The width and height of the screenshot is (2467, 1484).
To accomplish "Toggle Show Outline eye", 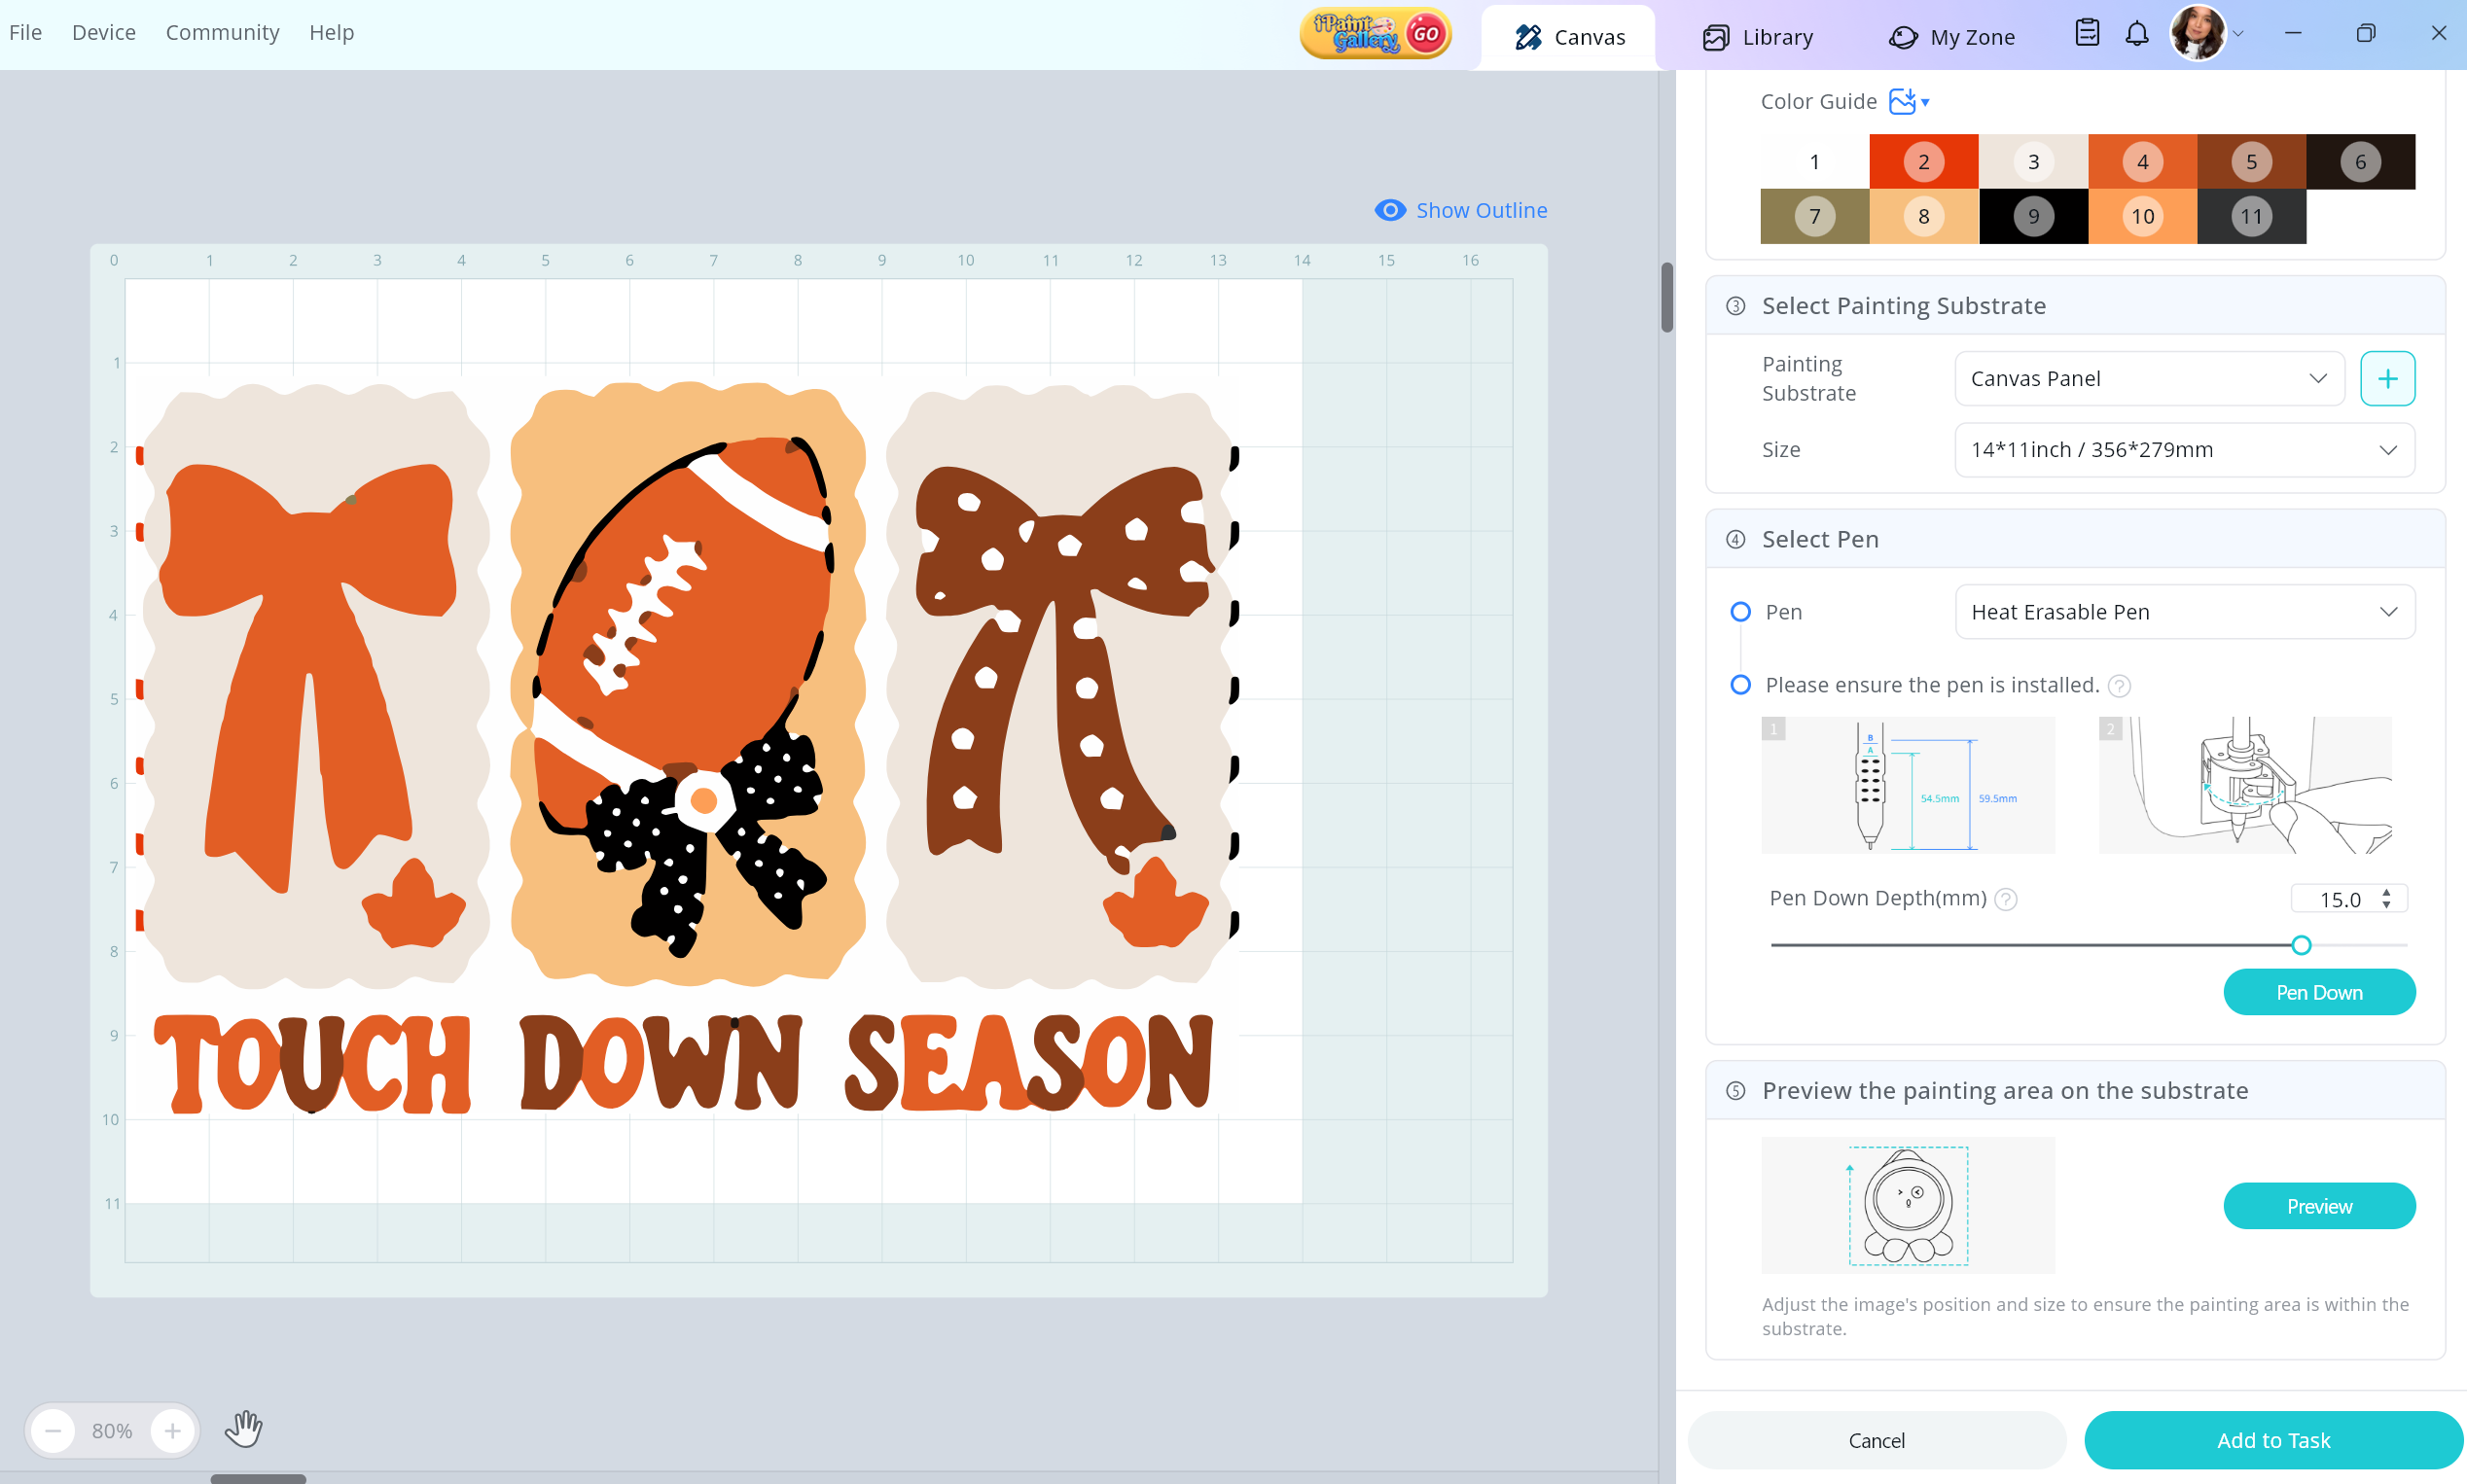I will point(1390,210).
